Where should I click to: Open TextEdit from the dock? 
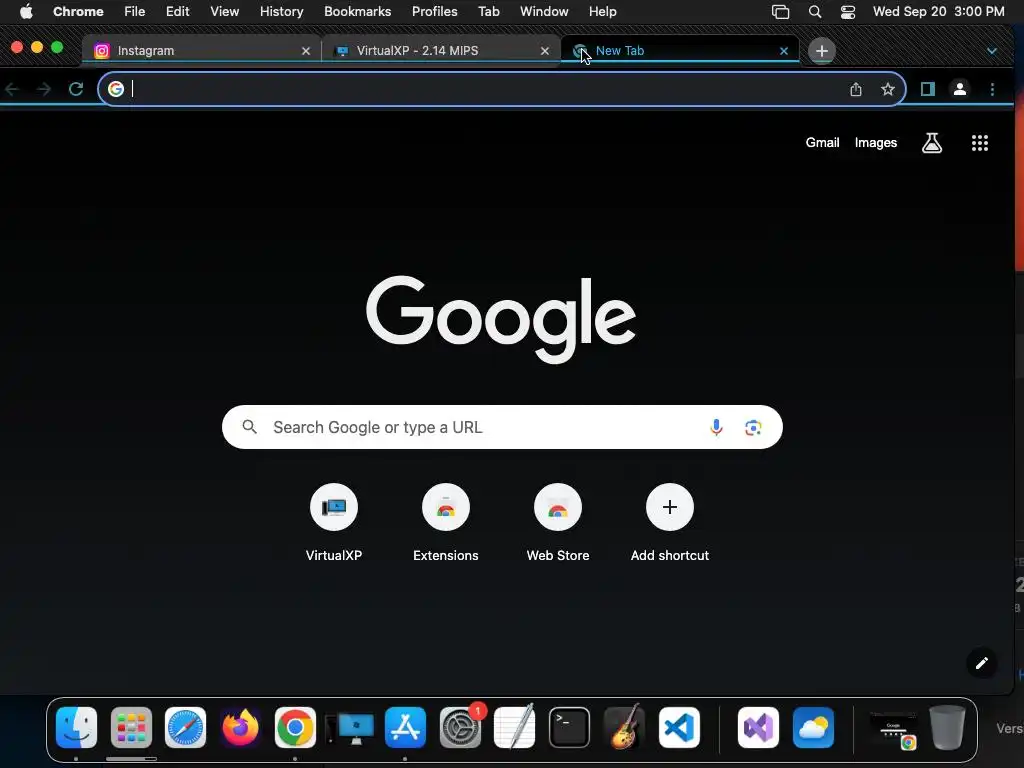pyautogui.click(x=515, y=726)
